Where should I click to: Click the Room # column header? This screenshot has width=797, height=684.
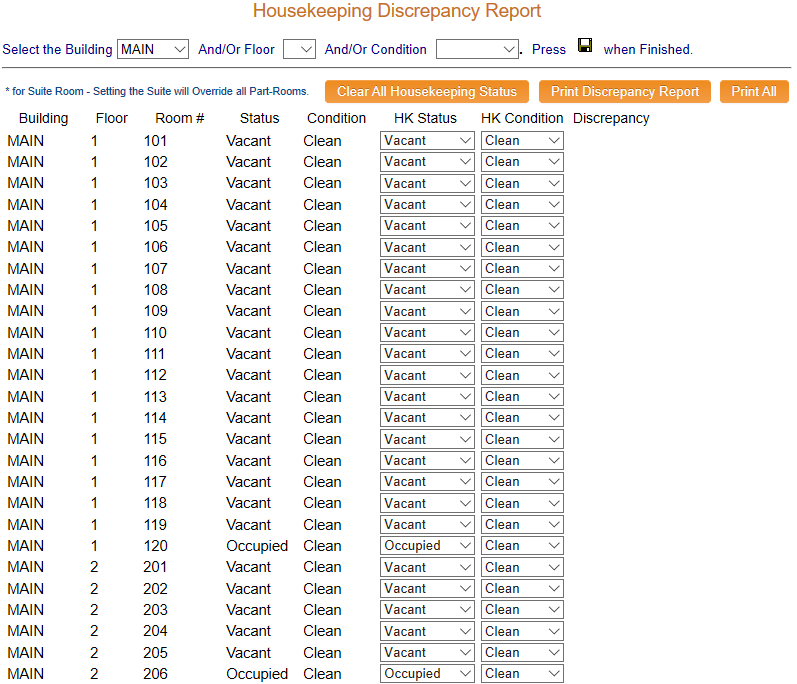(x=180, y=118)
